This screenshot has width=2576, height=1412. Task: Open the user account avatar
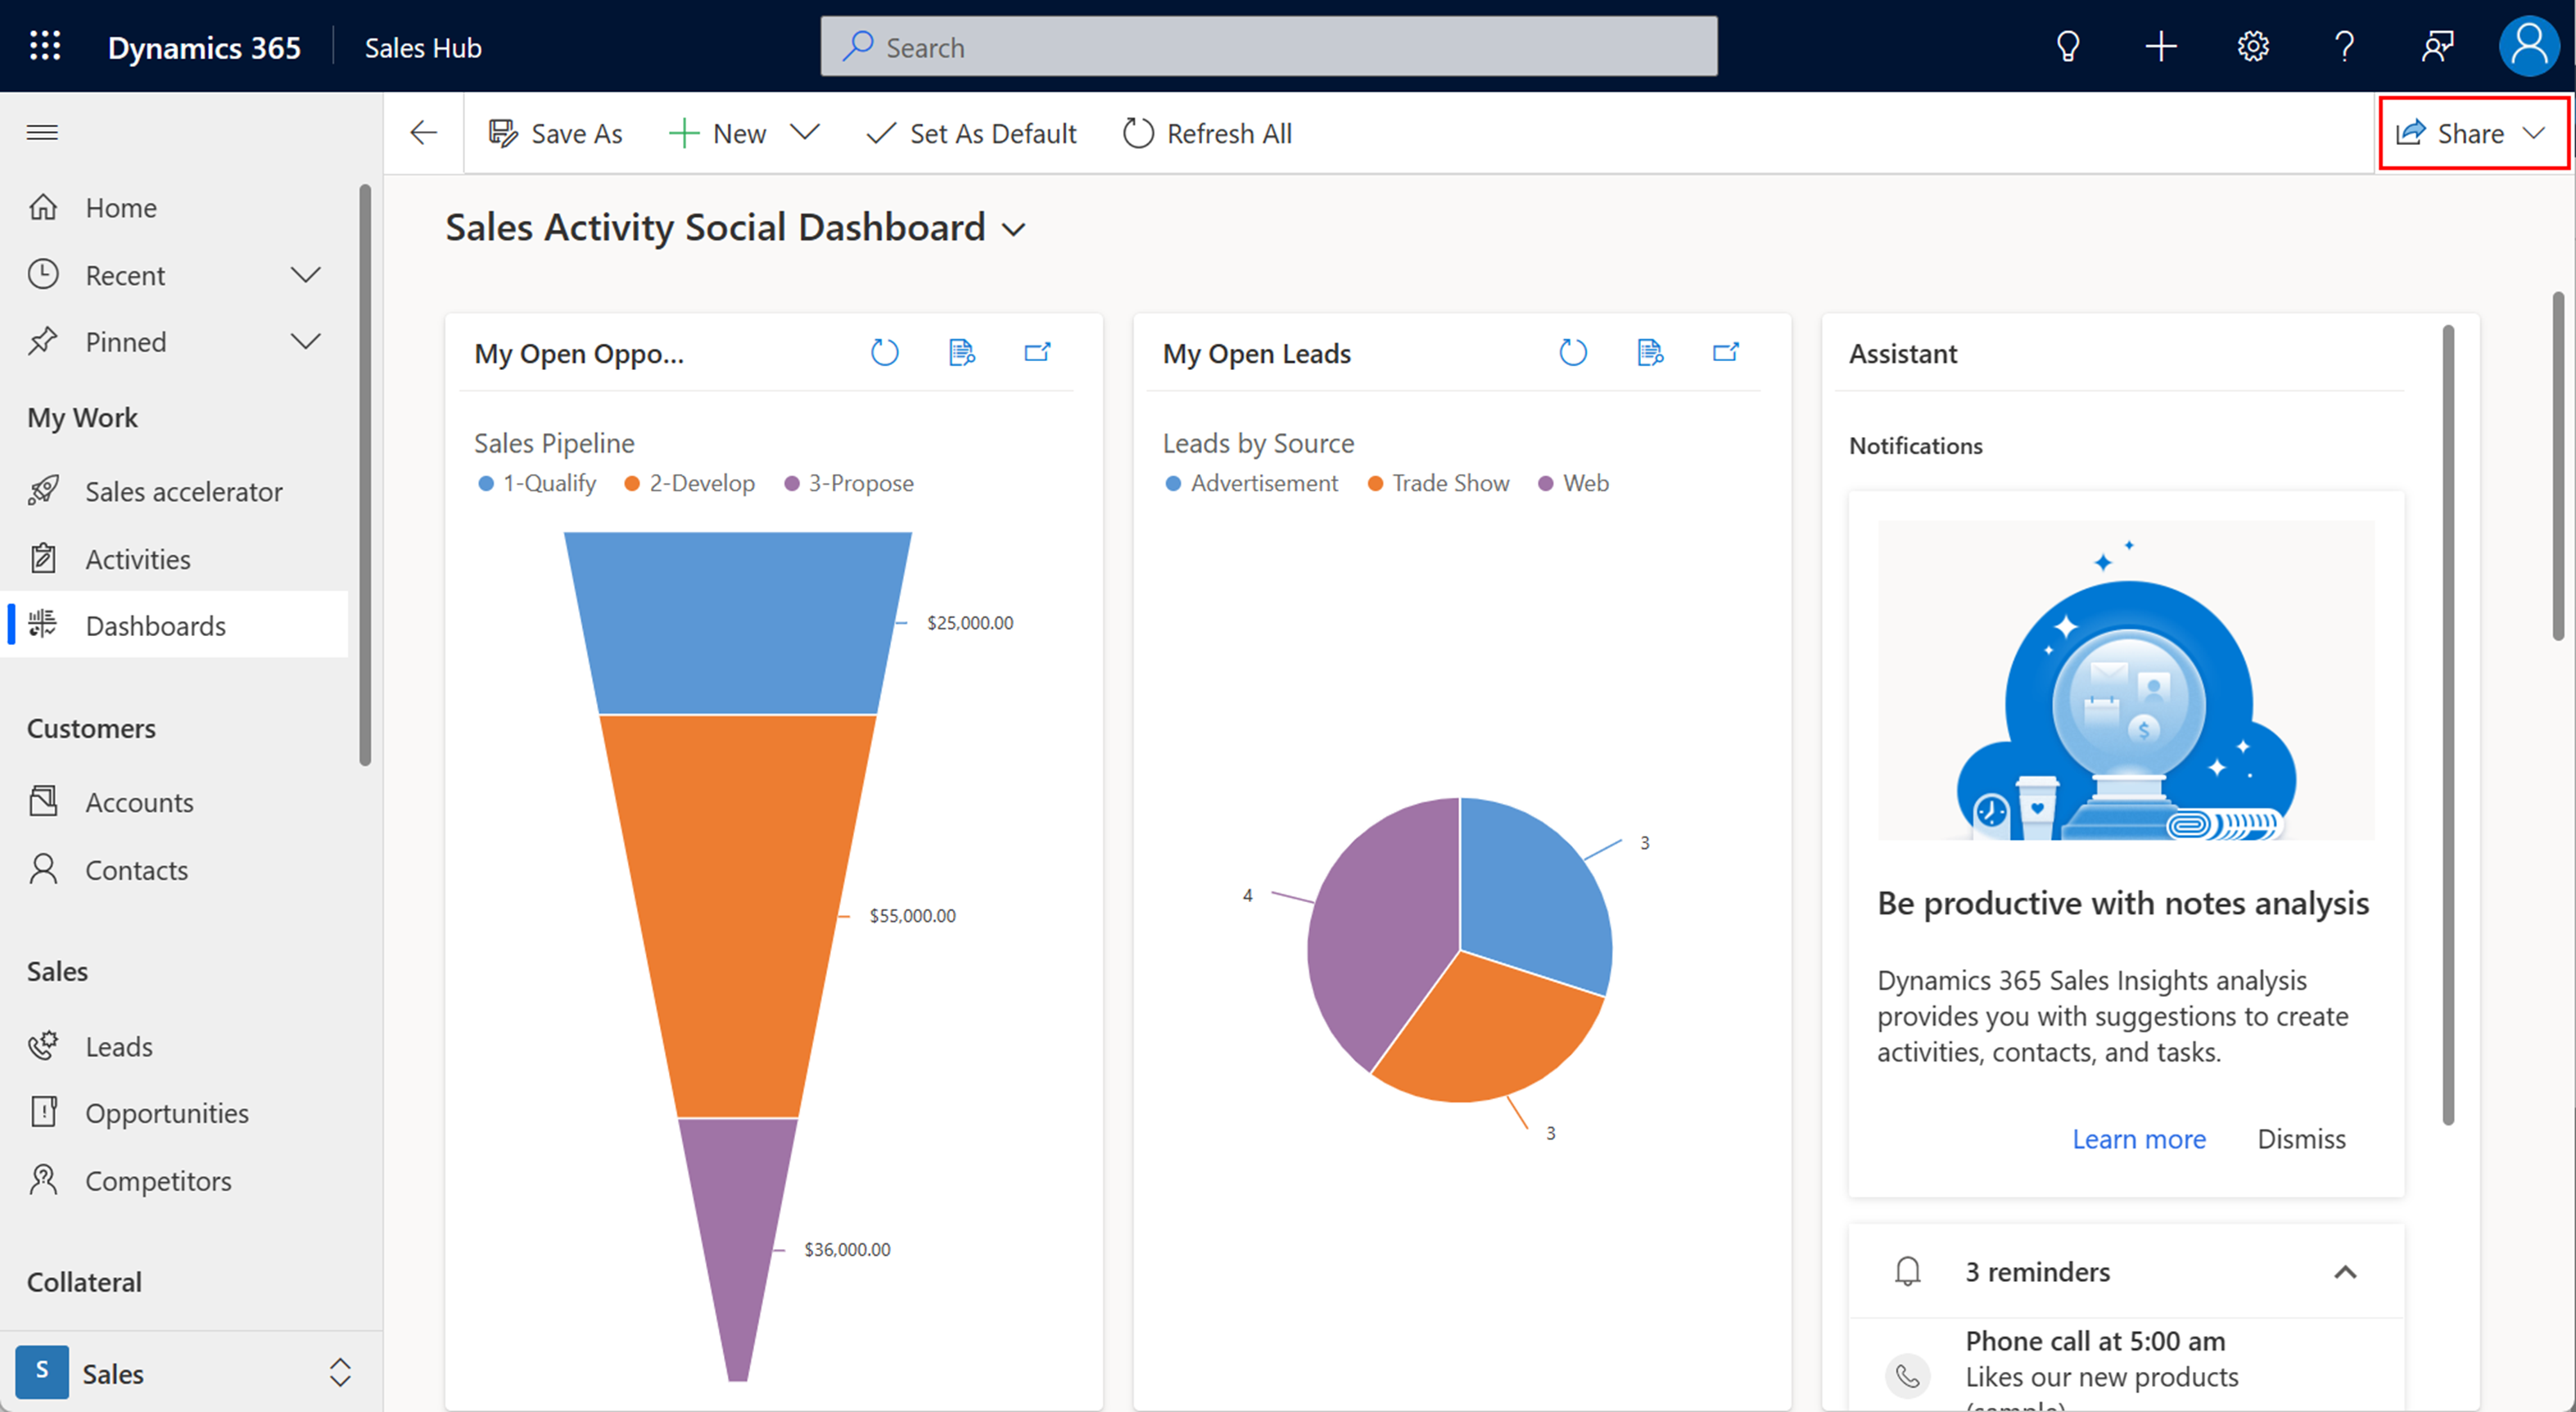2529,46
